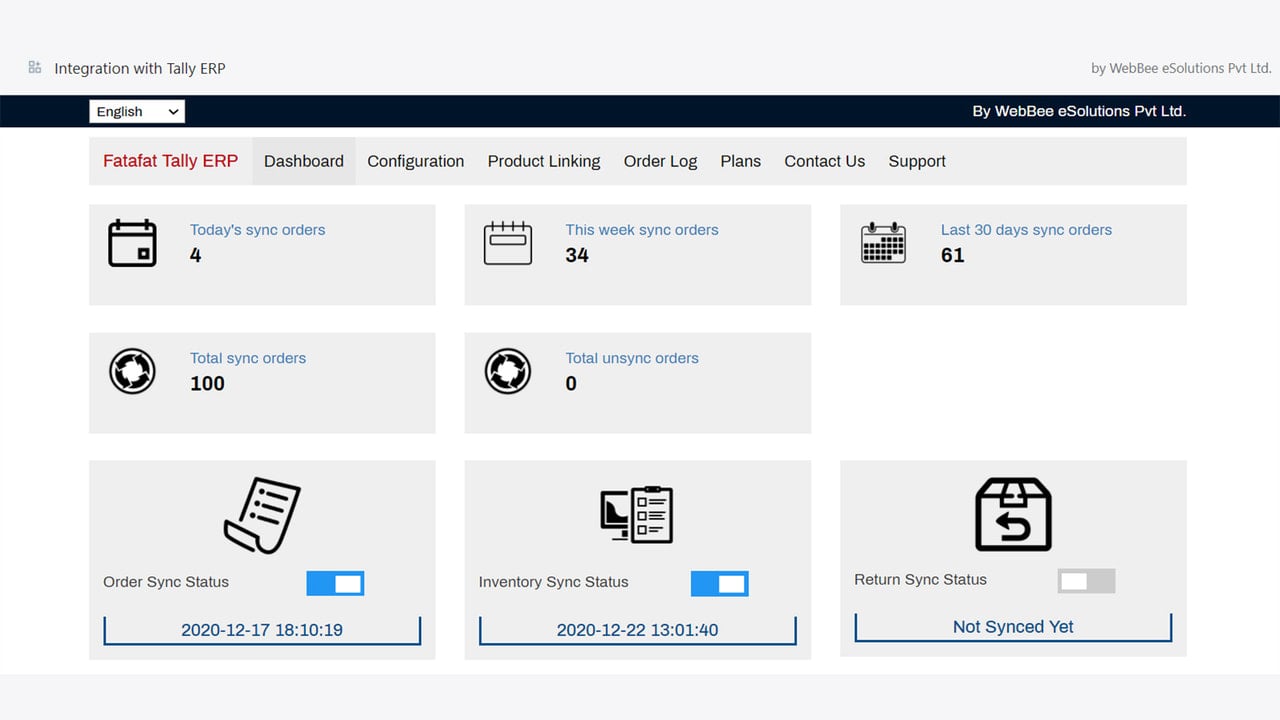
Task: Switch to the Configuration tab
Action: pyautogui.click(x=416, y=161)
